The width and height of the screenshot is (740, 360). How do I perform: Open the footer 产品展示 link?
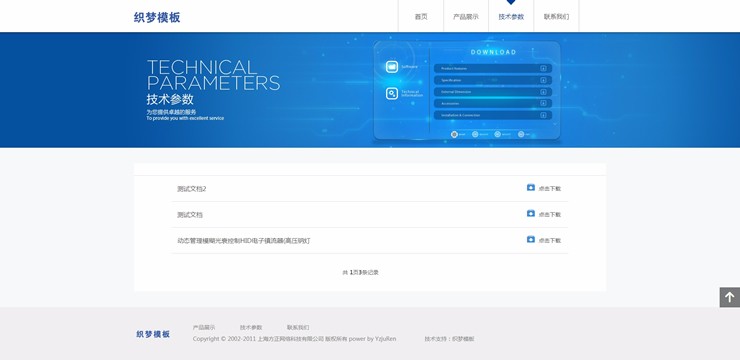tap(204, 327)
